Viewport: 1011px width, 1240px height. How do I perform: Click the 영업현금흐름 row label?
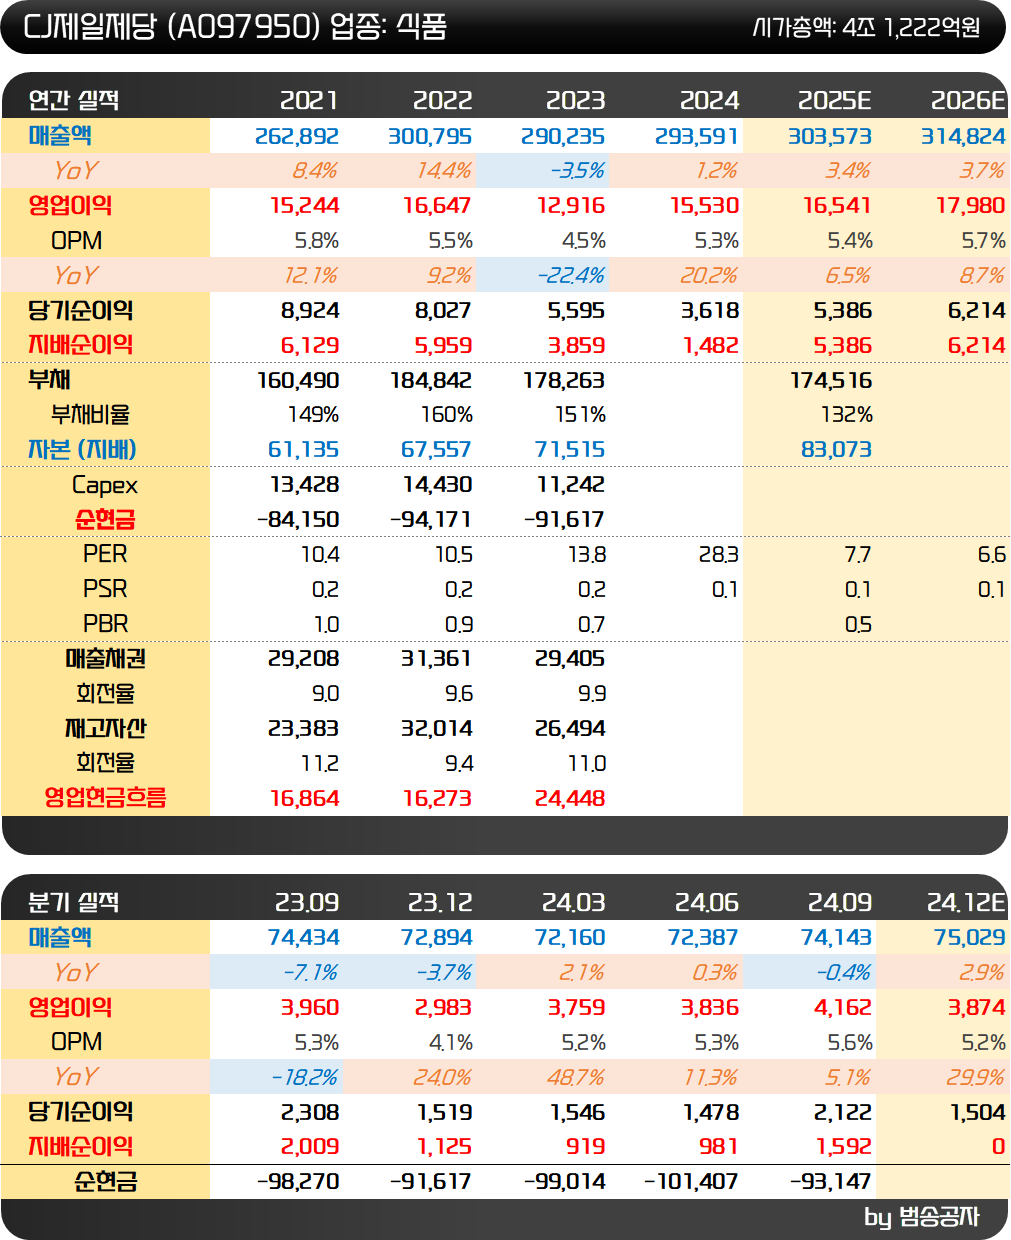click(x=105, y=798)
